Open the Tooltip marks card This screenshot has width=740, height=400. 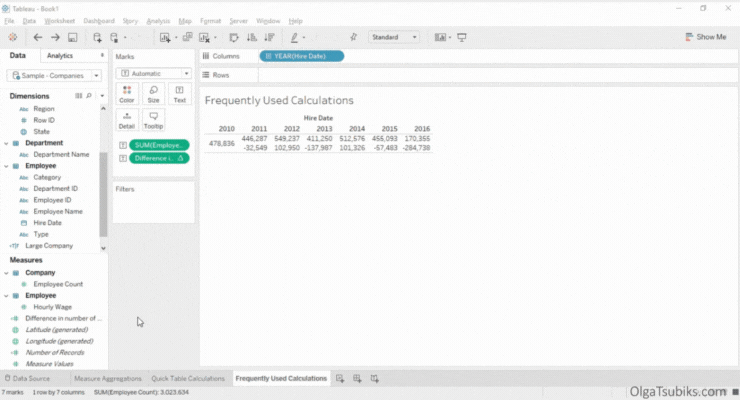(x=153, y=121)
